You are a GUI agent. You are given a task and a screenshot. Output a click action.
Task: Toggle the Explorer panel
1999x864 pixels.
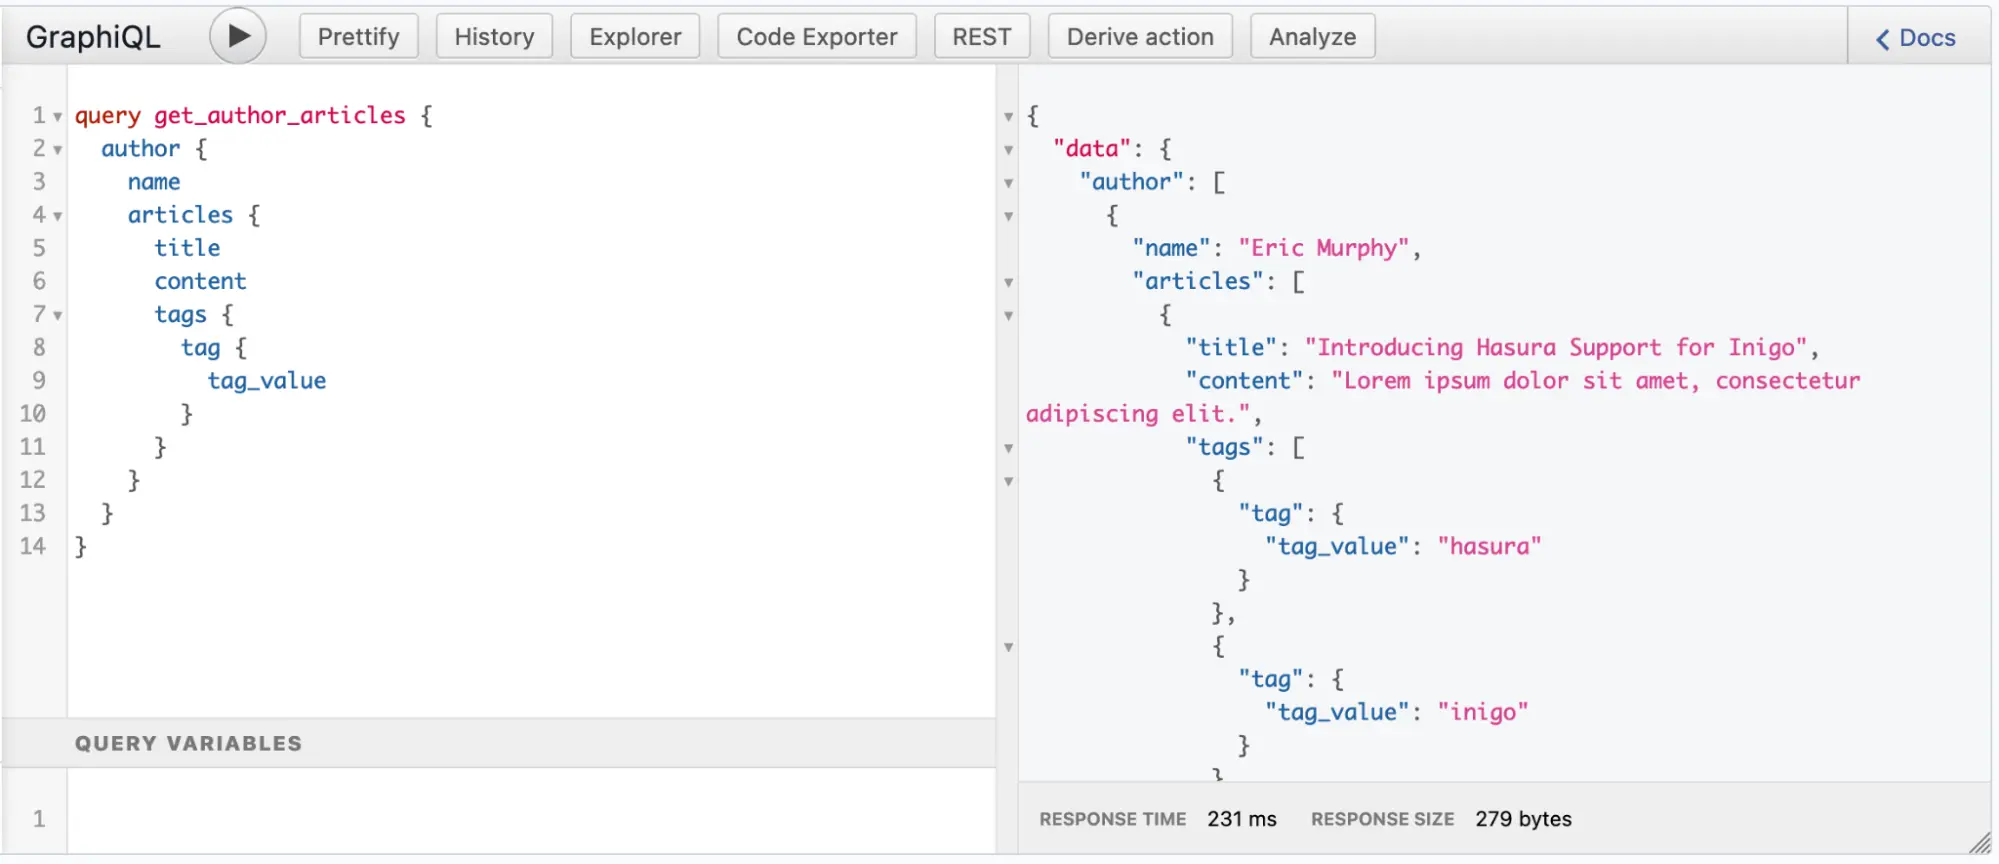pyautogui.click(x=635, y=37)
